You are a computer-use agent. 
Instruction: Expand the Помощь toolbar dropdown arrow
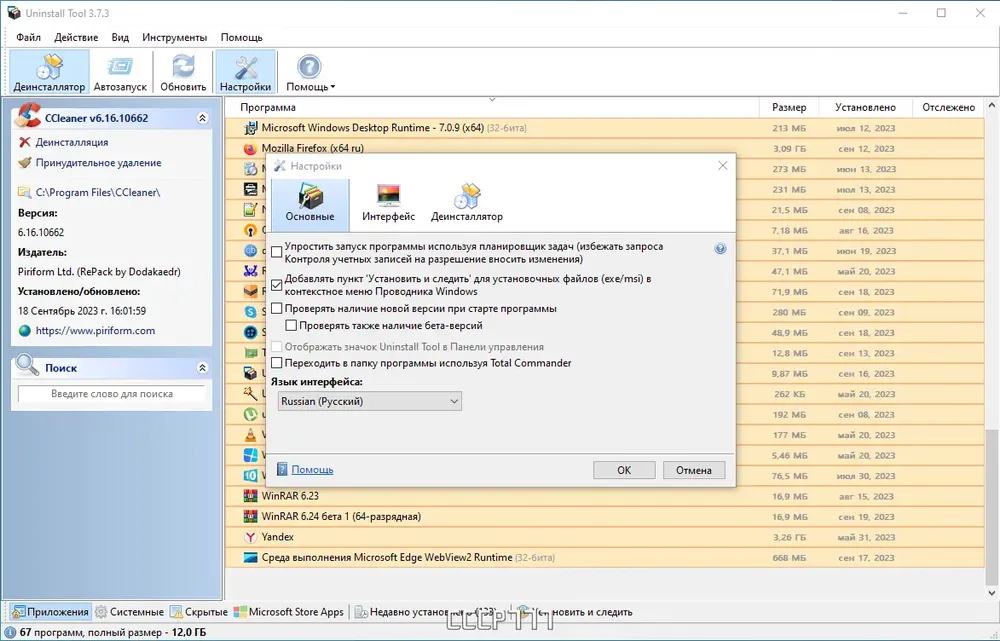pos(332,87)
